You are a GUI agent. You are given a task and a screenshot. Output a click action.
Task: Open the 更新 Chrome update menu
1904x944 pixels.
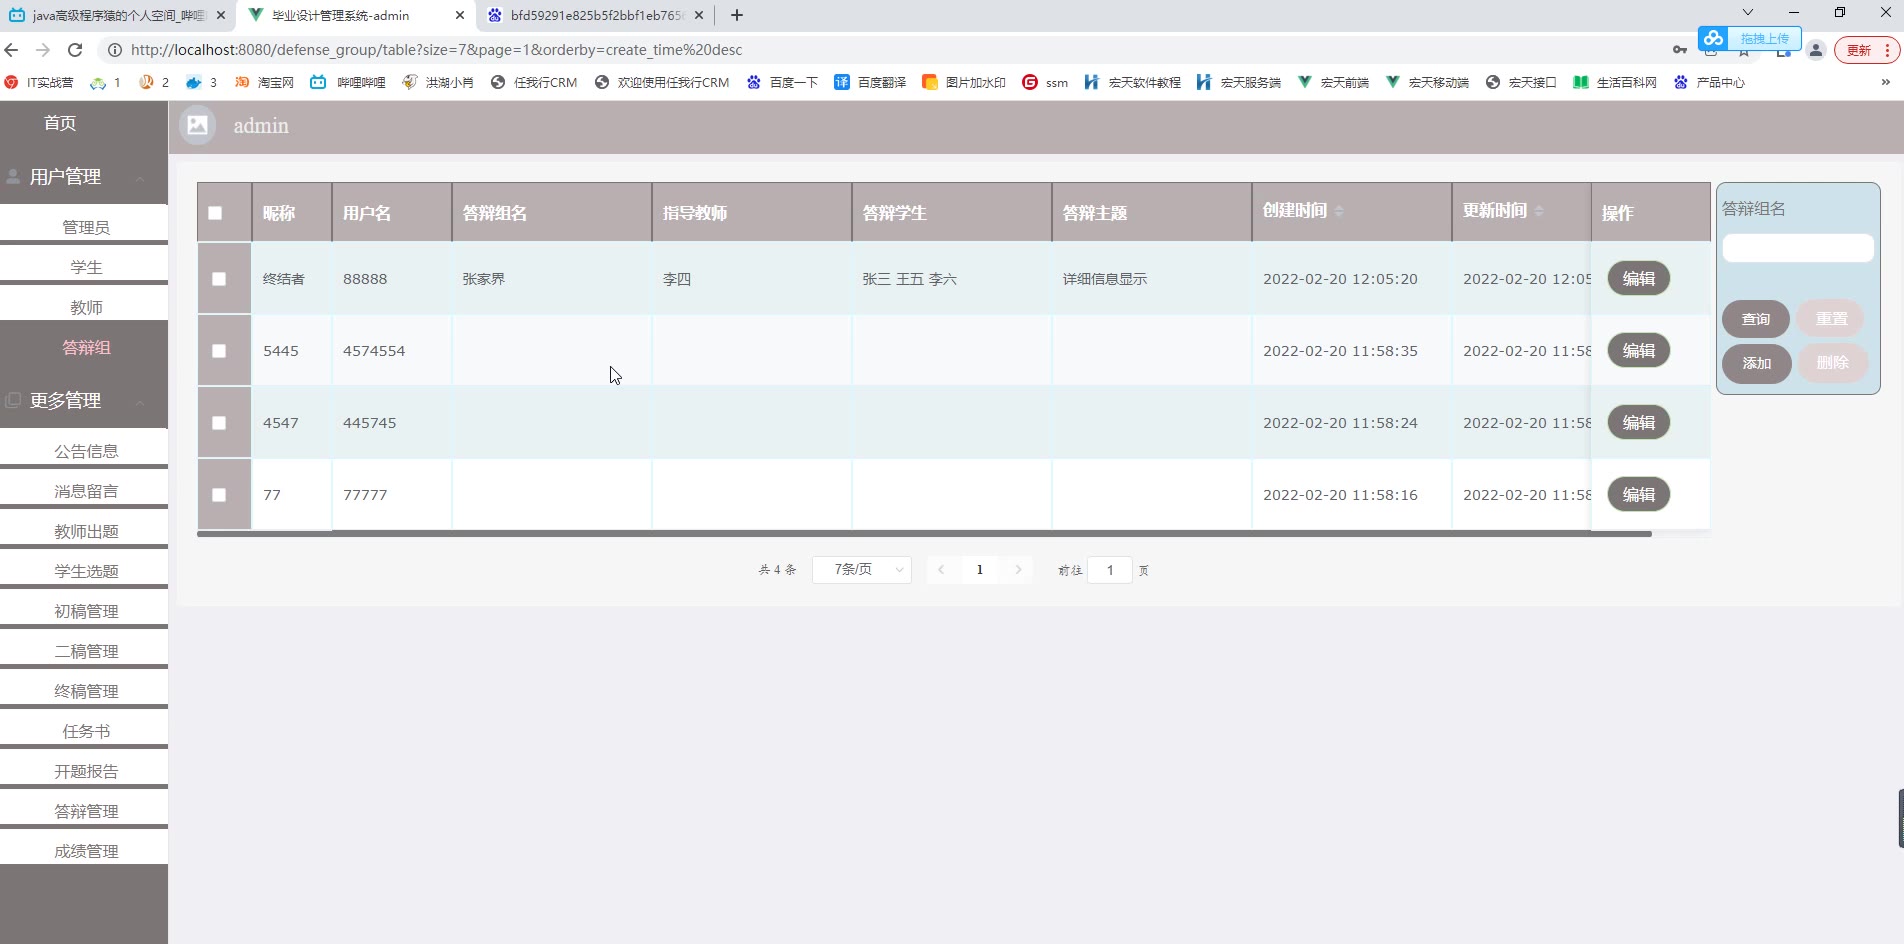coord(1867,50)
